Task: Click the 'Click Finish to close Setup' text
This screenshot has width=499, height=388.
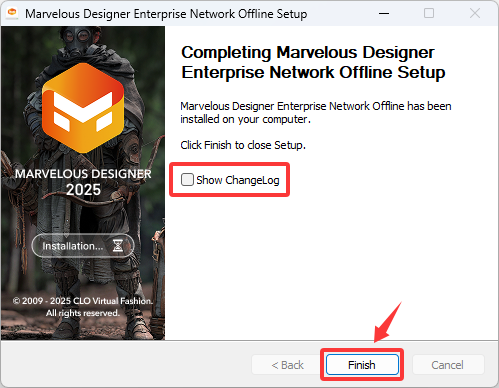Action: [x=243, y=145]
